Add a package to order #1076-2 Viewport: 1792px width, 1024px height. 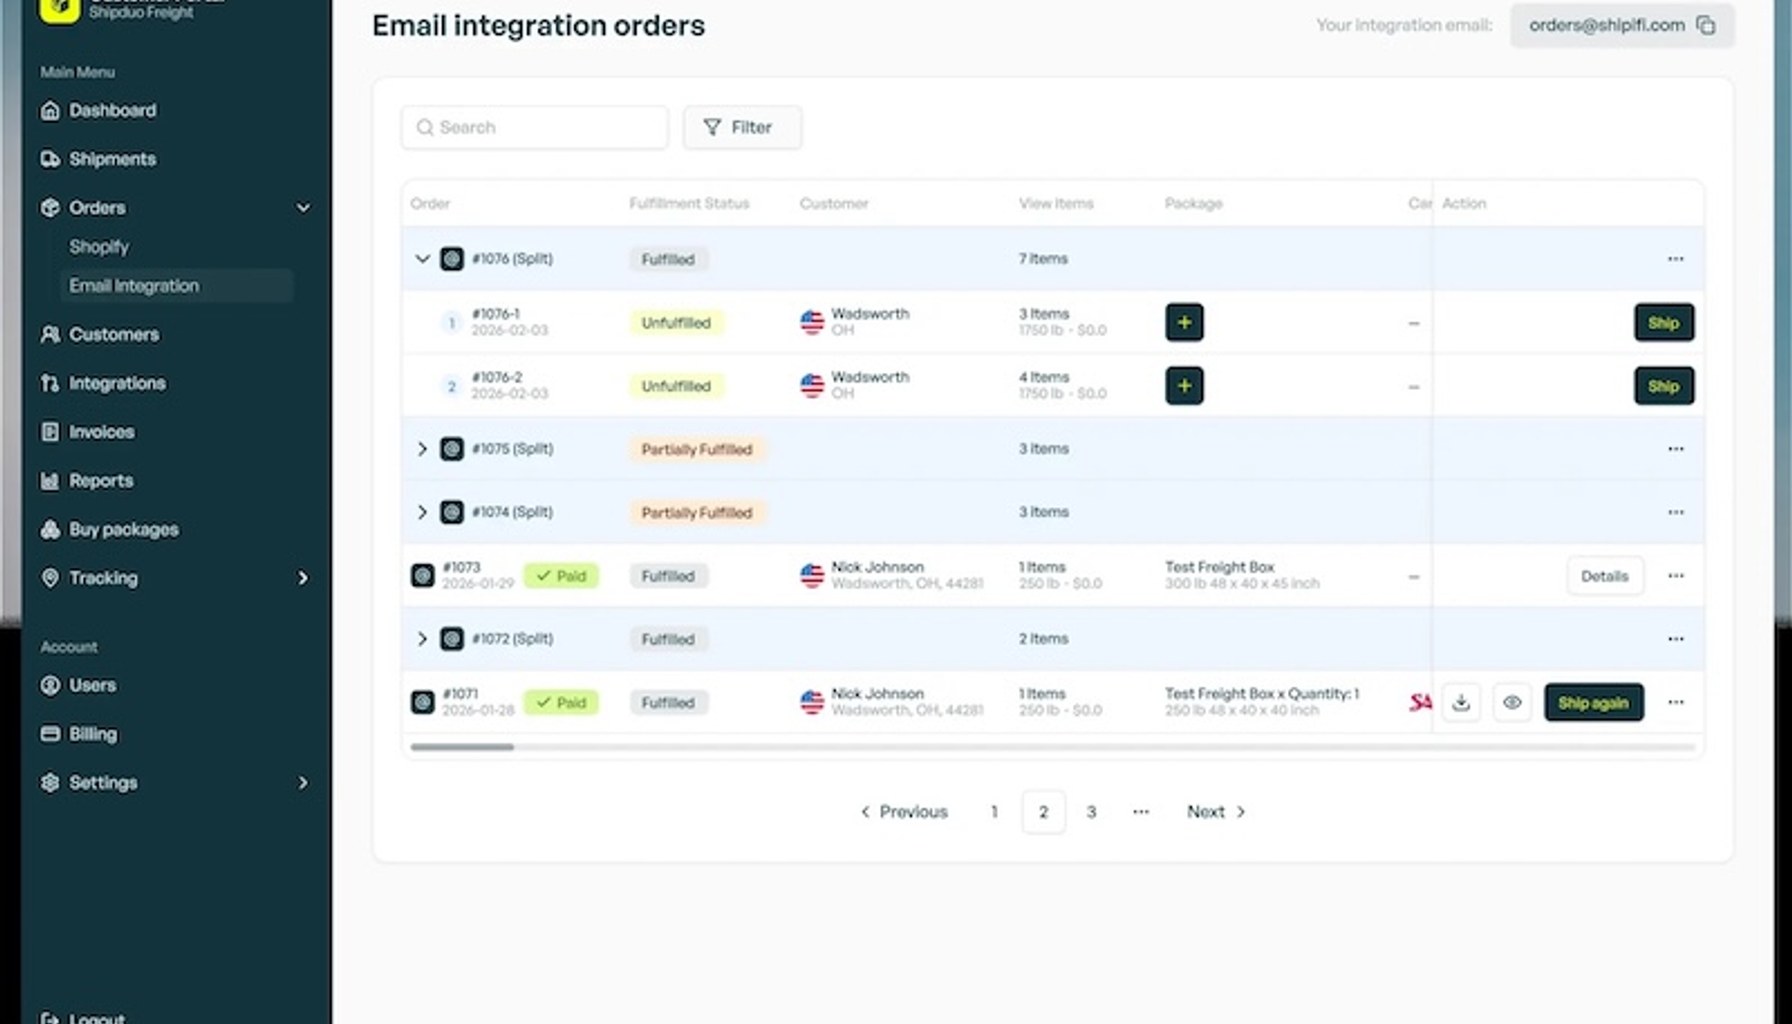coord(1184,386)
